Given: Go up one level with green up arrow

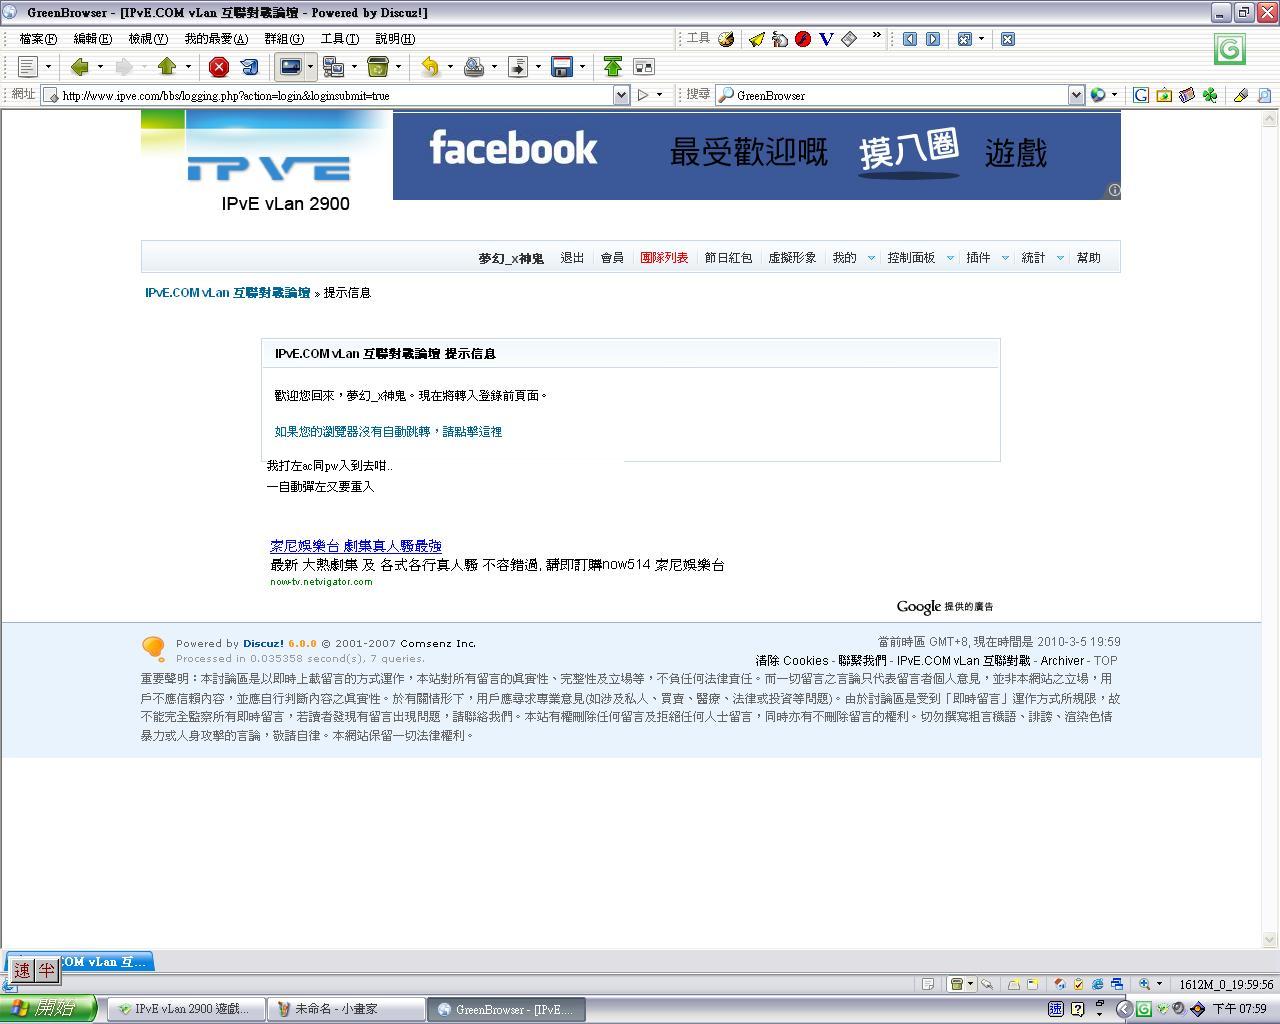Looking at the screenshot, I should pyautogui.click(x=167, y=67).
